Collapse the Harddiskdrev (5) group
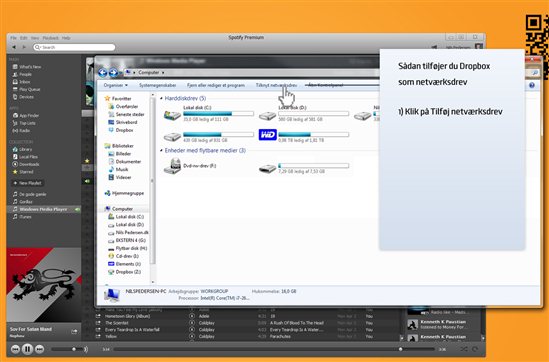 click(161, 98)
